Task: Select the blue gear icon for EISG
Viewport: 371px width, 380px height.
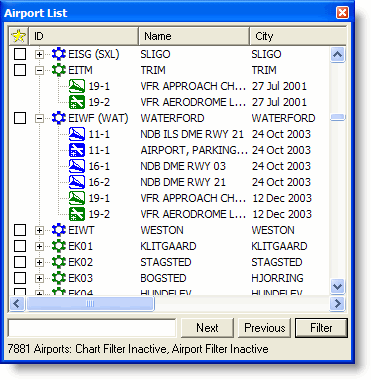Action: 59,54
